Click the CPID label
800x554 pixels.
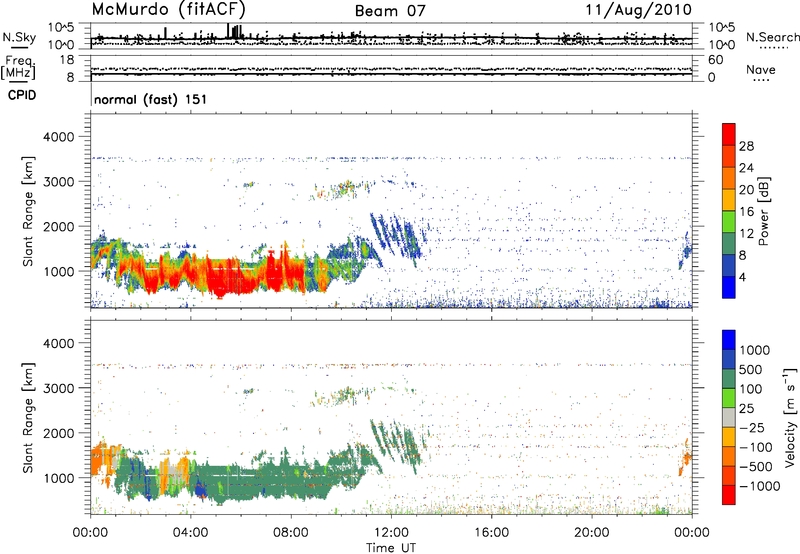(x=22, y=95)
